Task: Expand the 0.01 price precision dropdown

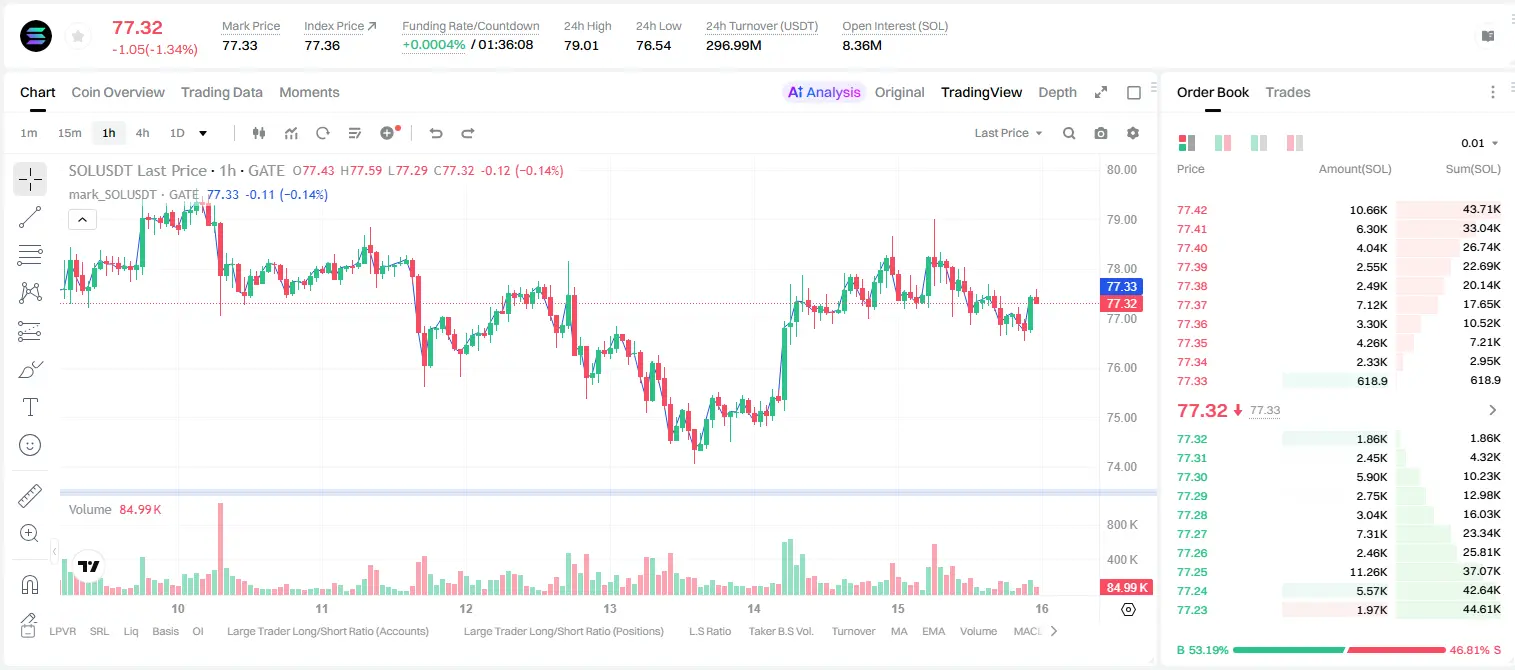Action: pos(1480,143)
